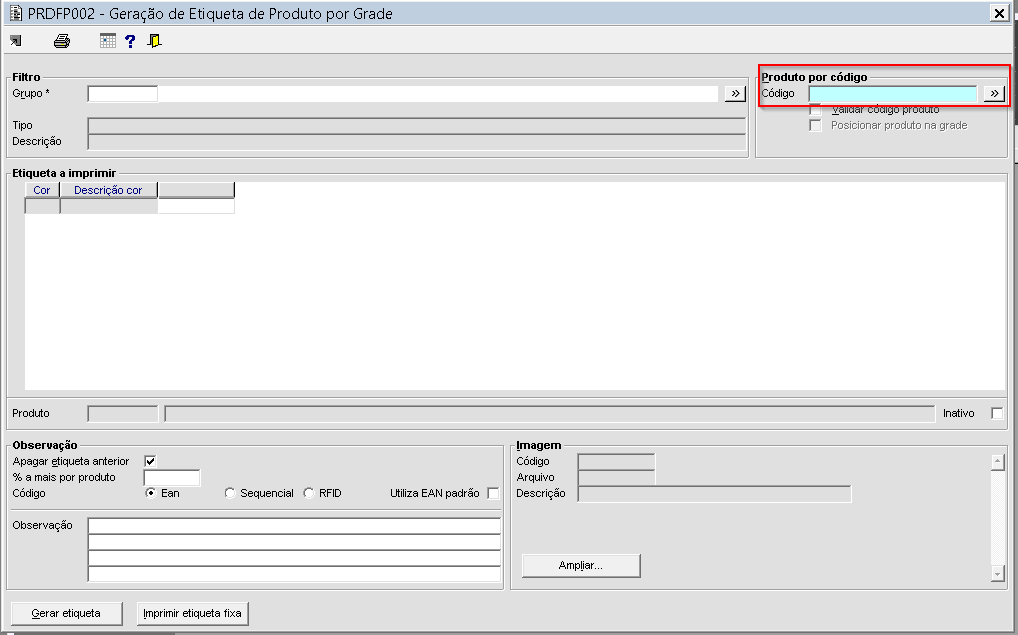
Task: Click the Imagem Código field
Action: point(616,461)
